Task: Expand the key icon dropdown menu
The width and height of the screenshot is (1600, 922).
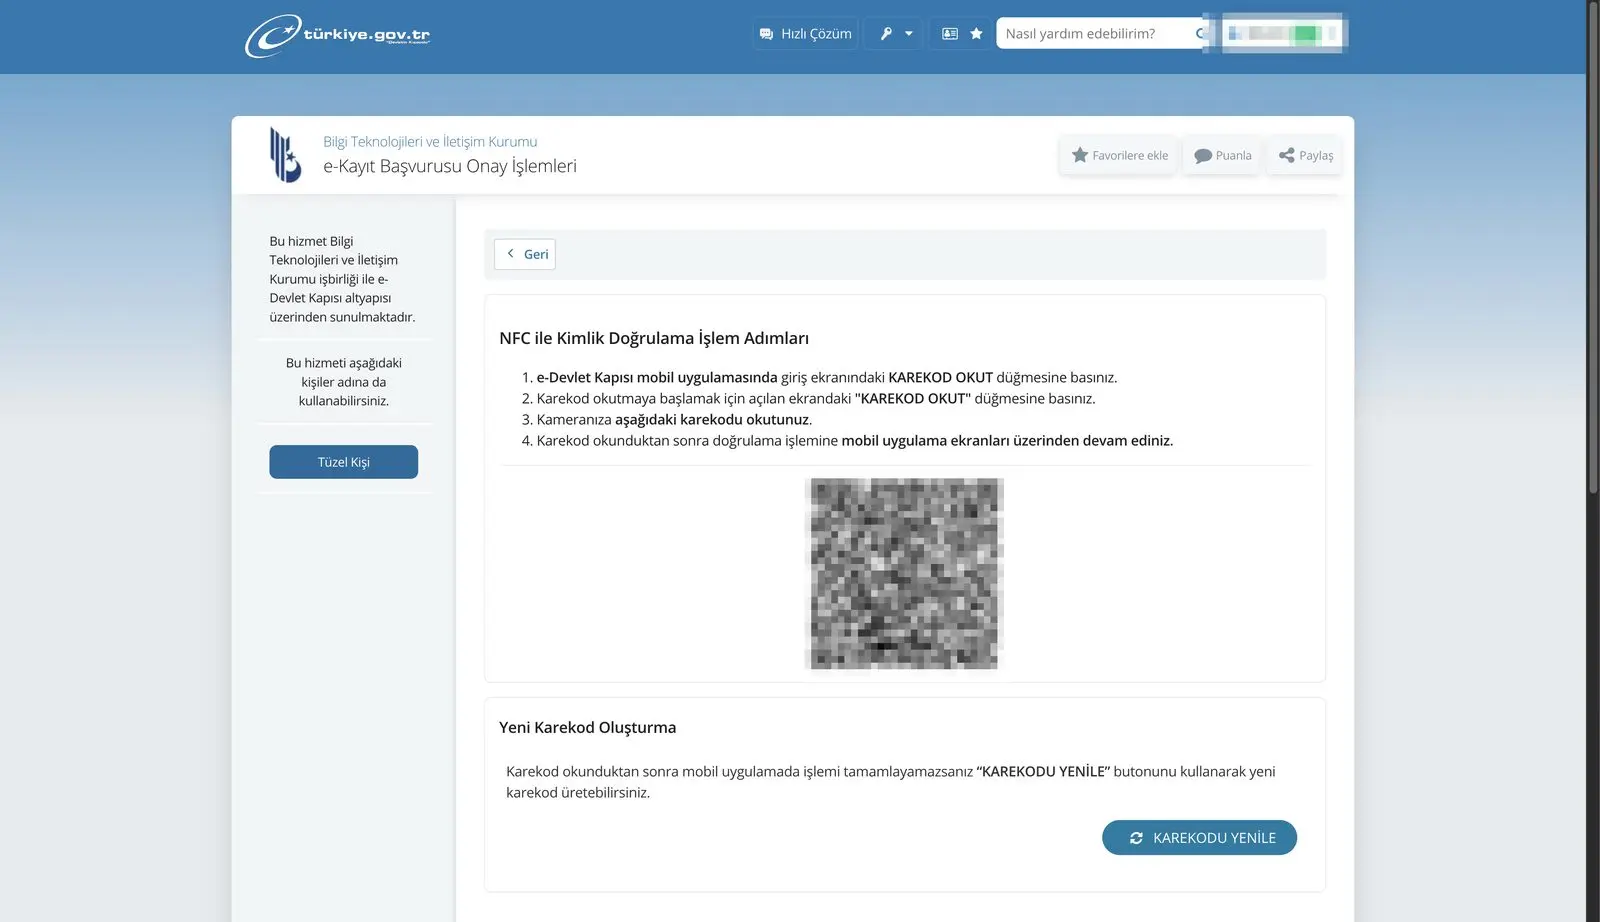Action: pos(893,34)
